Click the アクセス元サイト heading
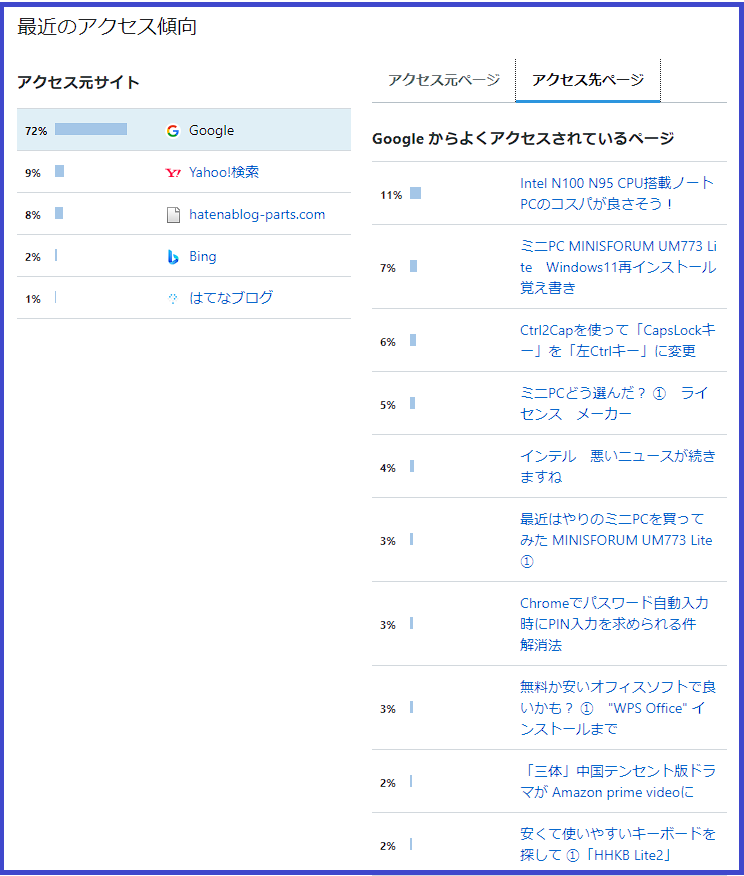The image size is (744, 876). point(78,82)
